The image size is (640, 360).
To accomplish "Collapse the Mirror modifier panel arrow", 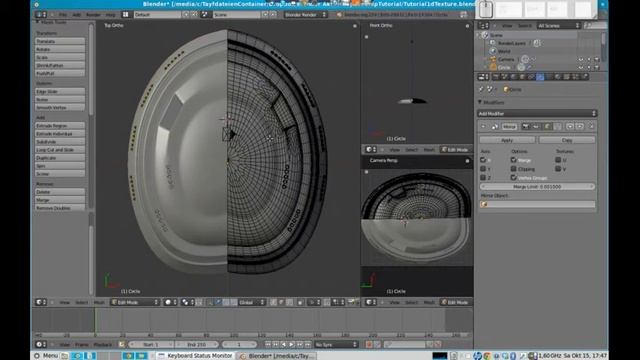I will [x=483, y=127].
